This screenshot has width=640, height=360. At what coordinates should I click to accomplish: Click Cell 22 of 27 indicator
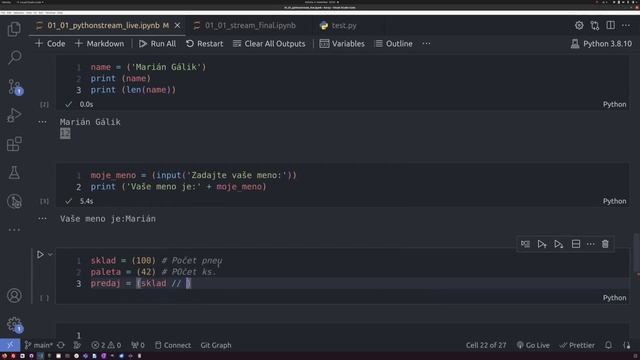(x=486, y=345)
